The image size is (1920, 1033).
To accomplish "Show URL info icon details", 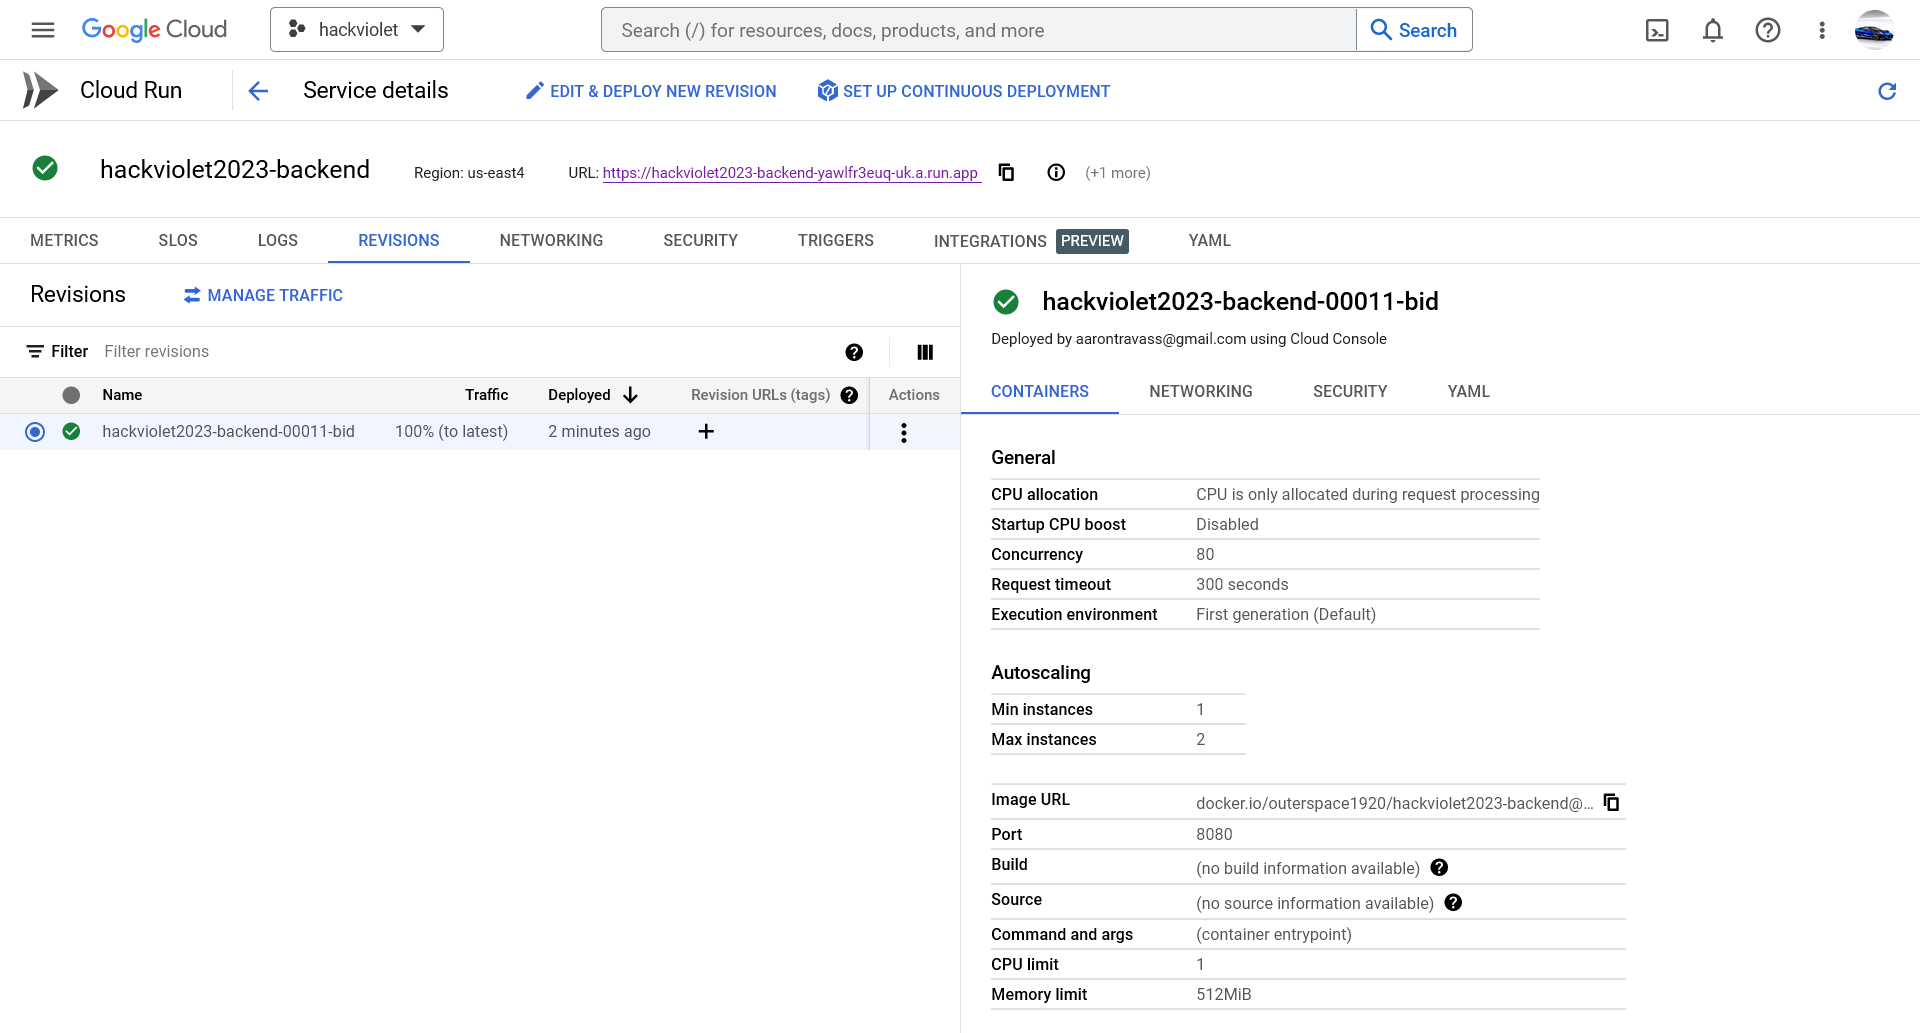I will (1056, 172).
